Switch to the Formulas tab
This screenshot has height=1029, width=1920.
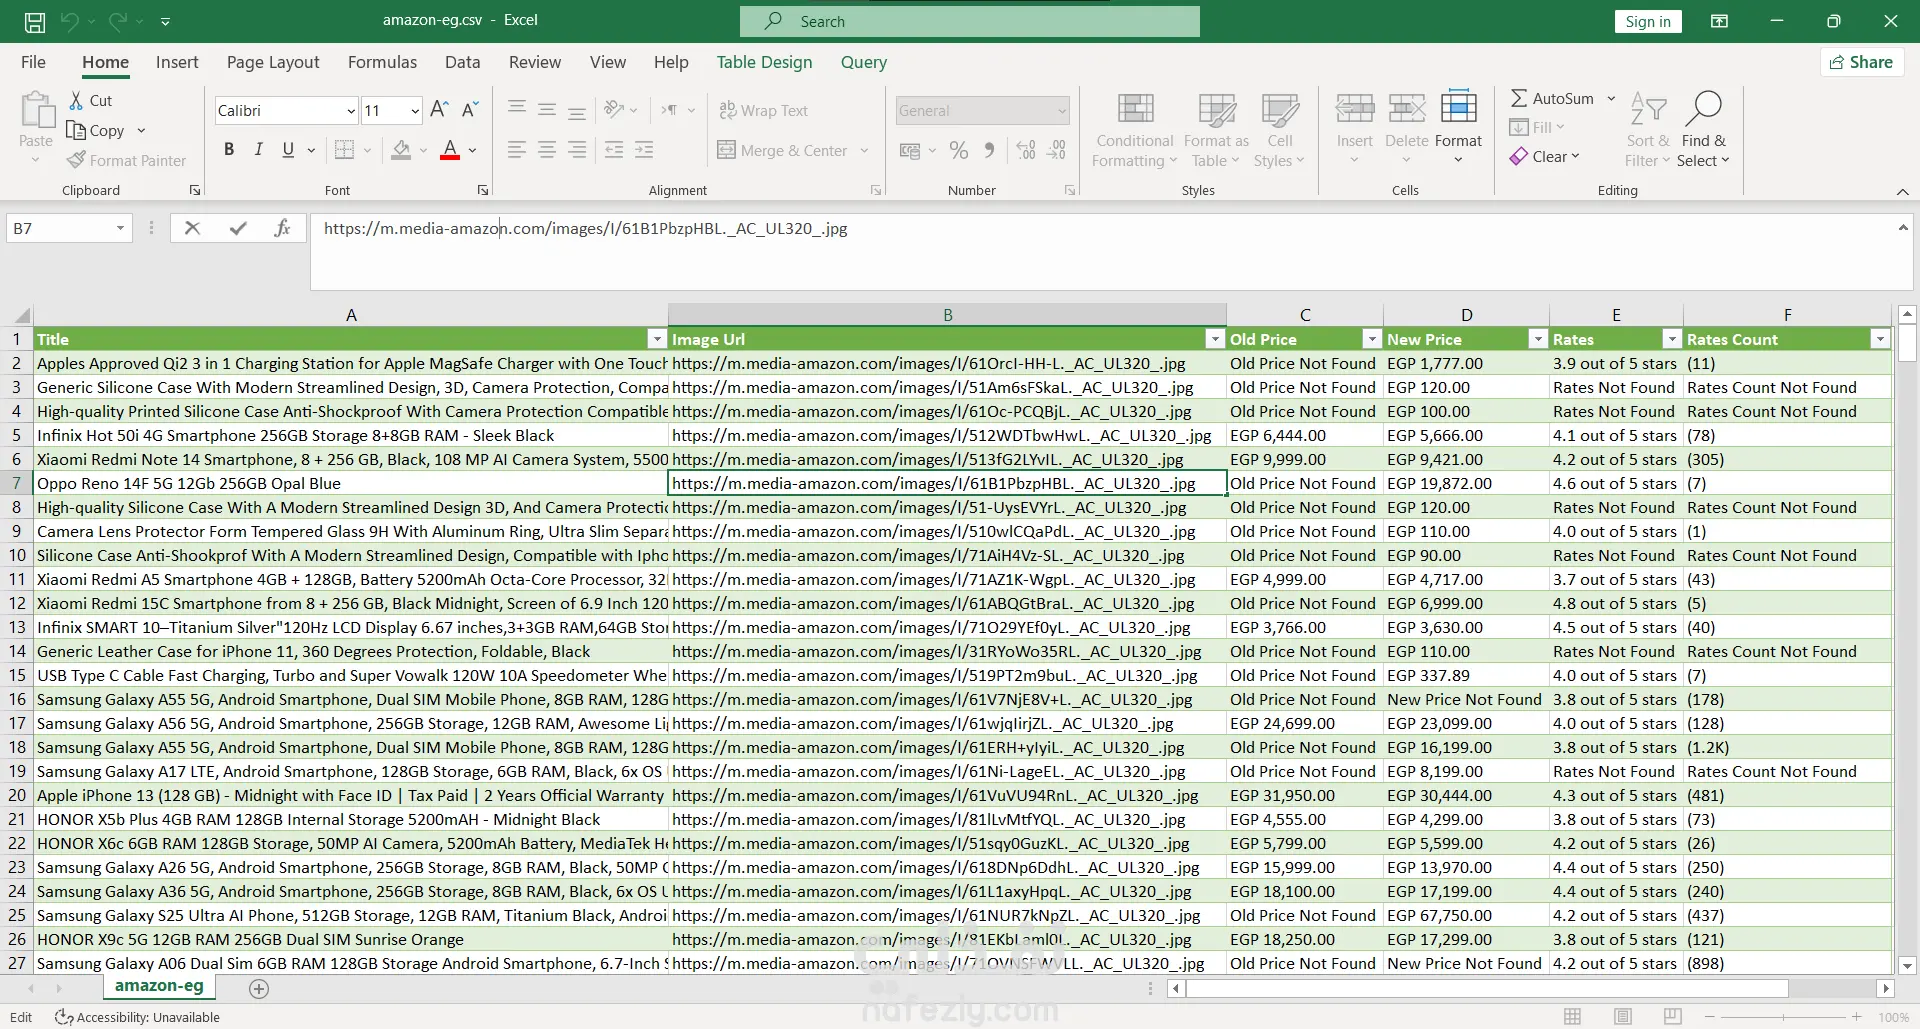pyautogui.click(x=382, y=62)
